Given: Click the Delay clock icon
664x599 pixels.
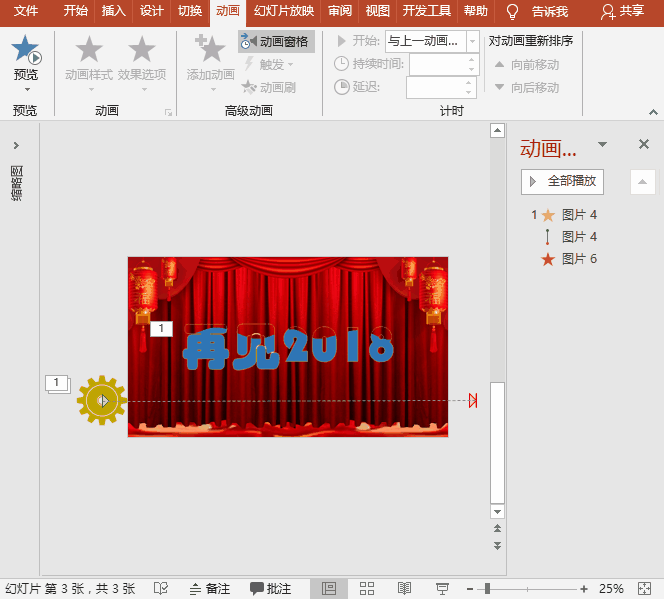Looking at the screenshot, I should pos(341,87).
